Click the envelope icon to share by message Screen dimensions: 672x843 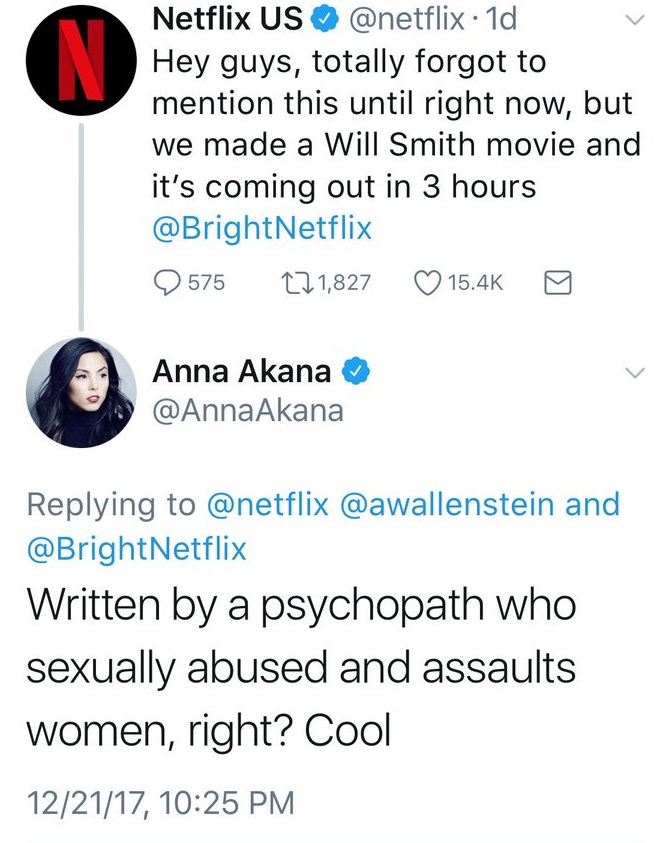coord(555,283)
